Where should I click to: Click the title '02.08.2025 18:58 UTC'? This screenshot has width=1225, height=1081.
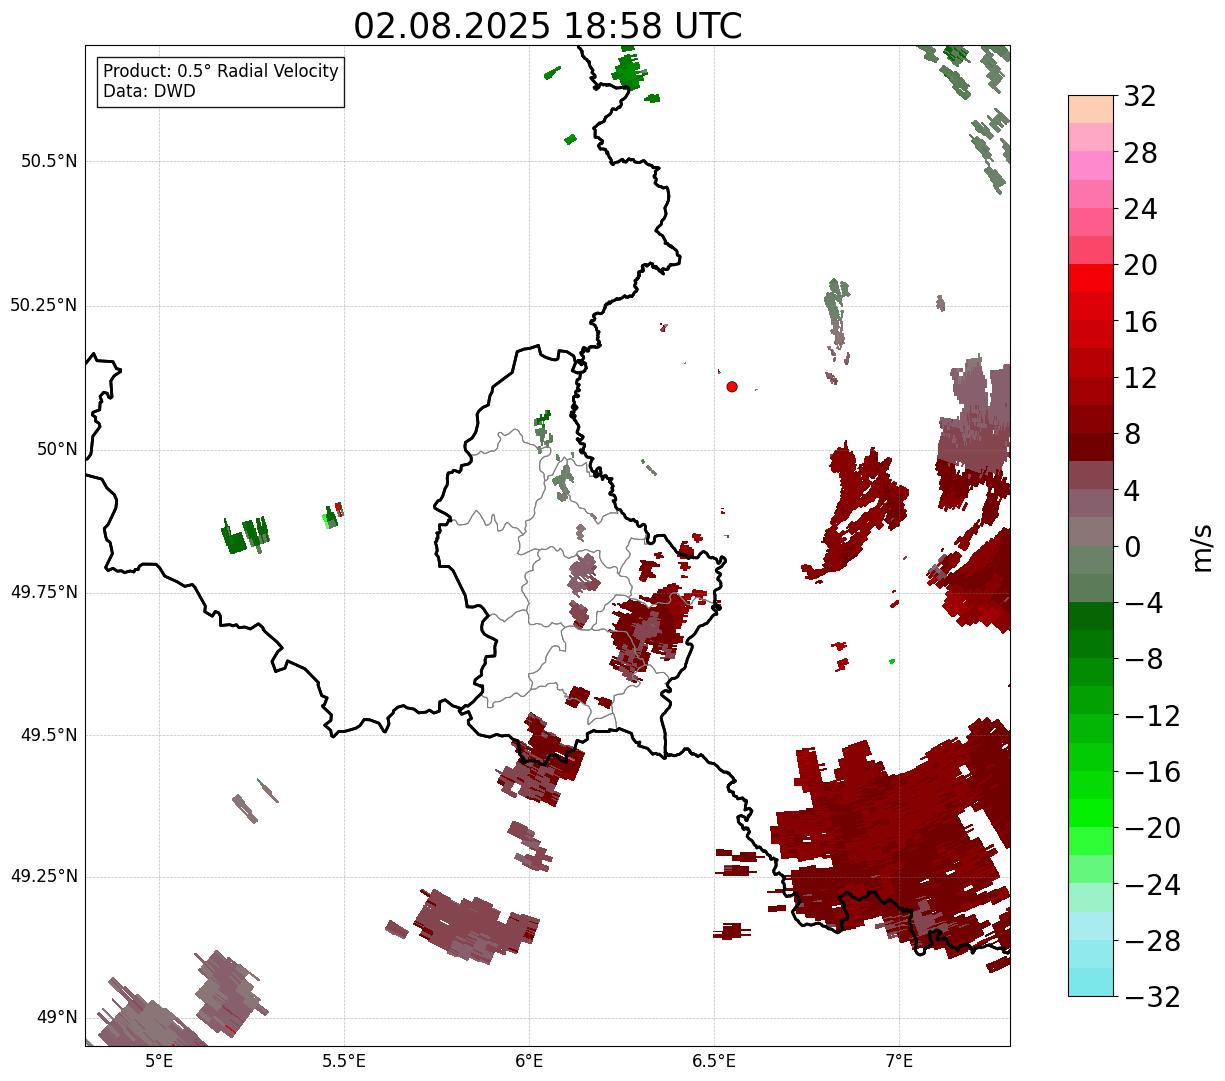click(548, 26)
